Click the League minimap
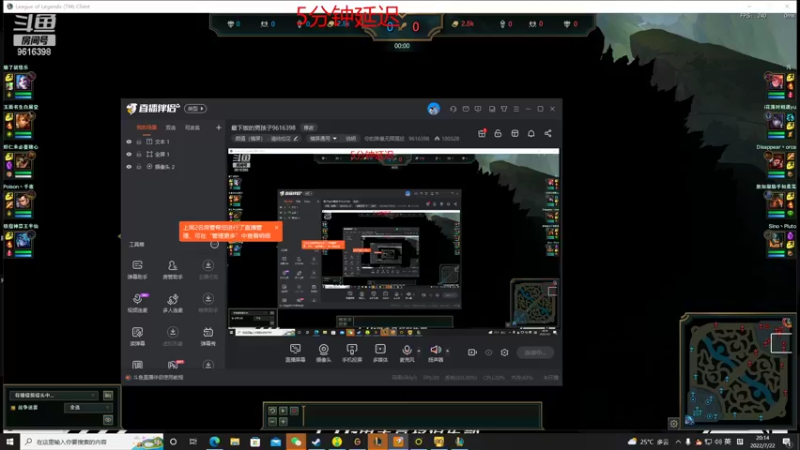This screenshot has width=800, height=450. [739, 371]
